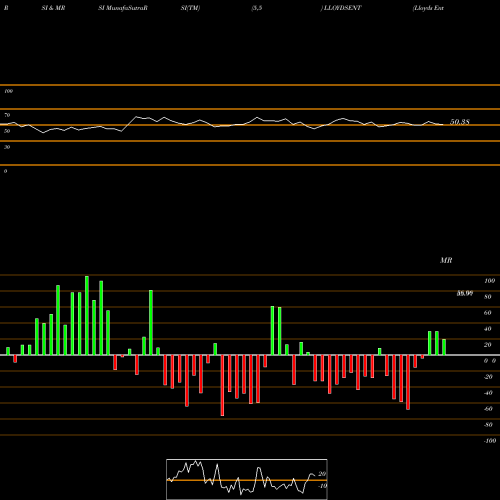
Task: Click the mini chart's -10 level label
Action: pos(322,486)
